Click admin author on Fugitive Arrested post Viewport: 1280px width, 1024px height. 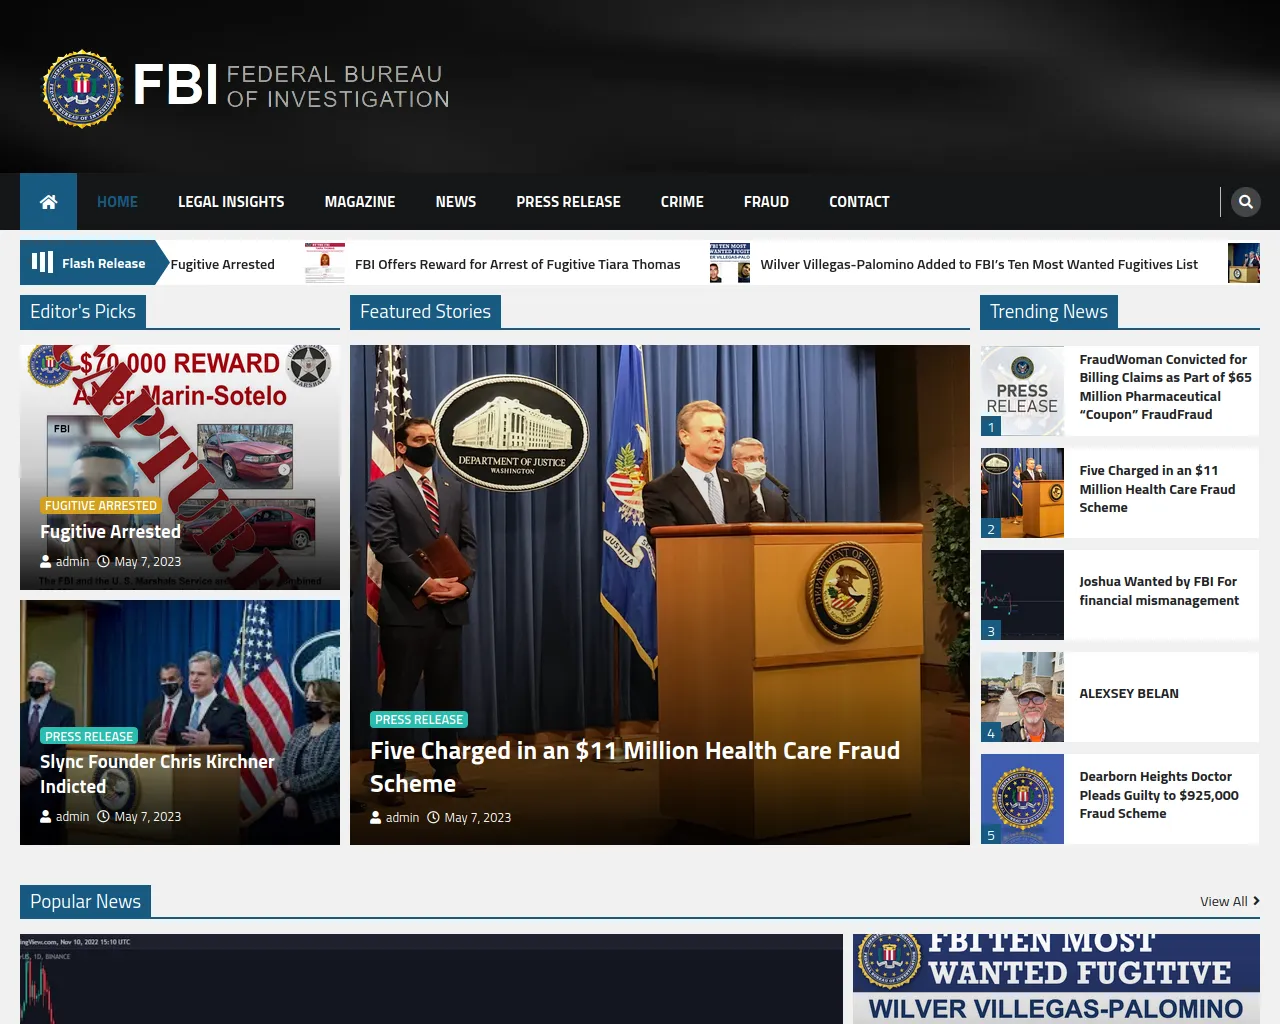72,562
